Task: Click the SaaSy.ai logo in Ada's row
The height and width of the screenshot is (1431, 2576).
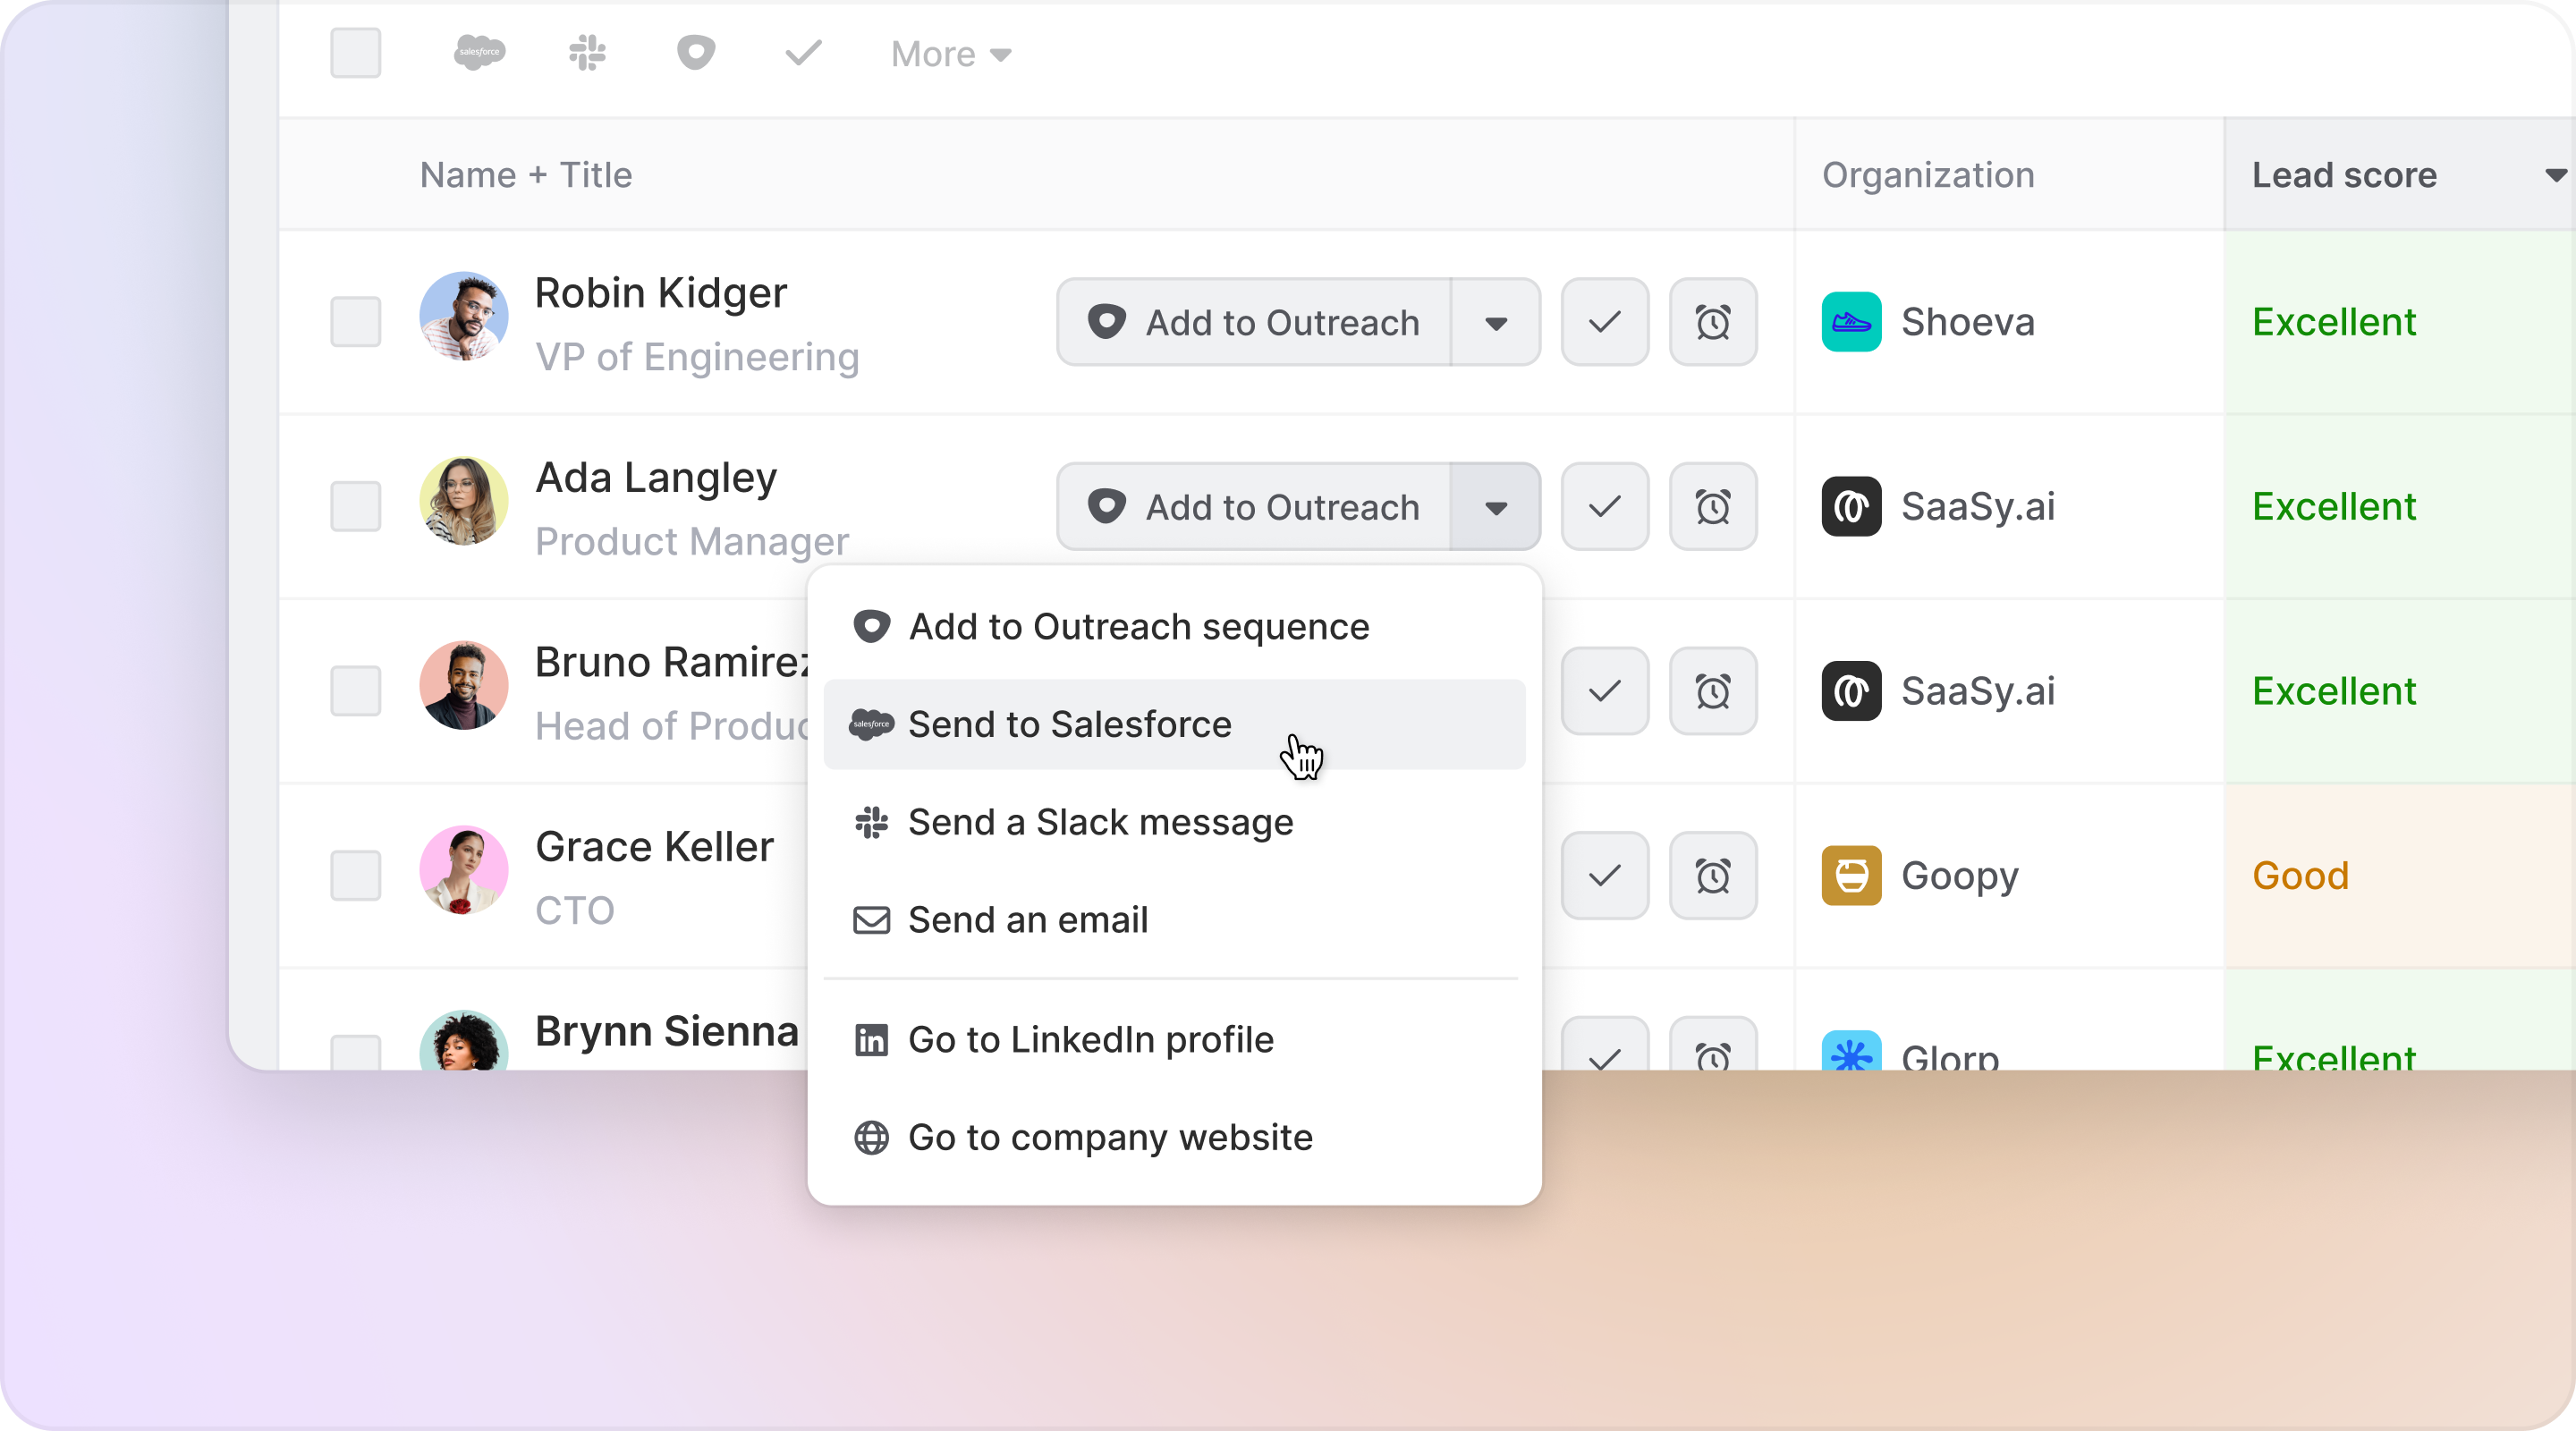Action: point(1850,506)
